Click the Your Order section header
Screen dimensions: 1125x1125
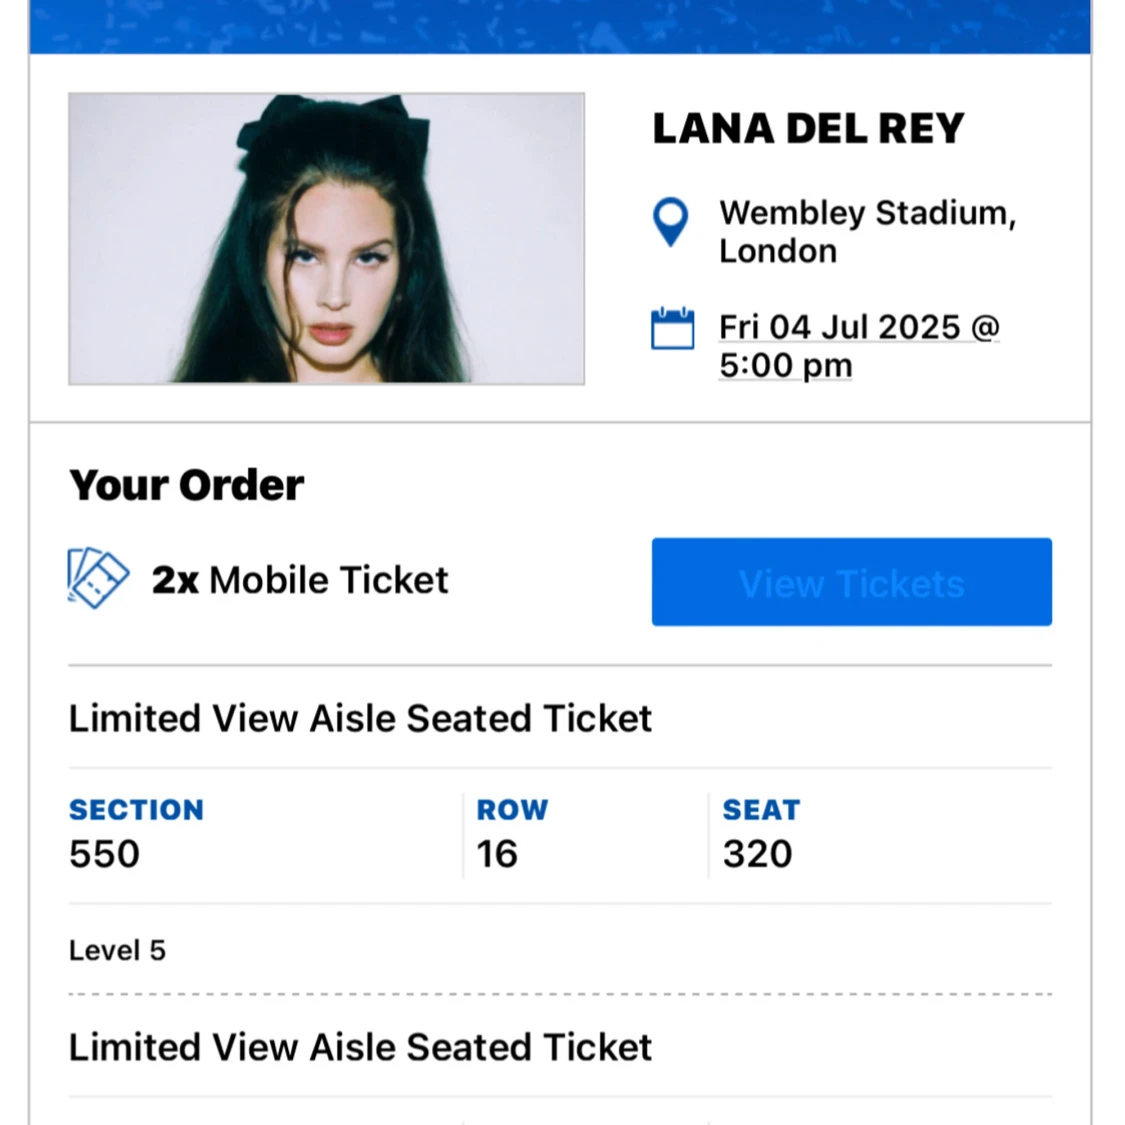(x=185, y=484)
